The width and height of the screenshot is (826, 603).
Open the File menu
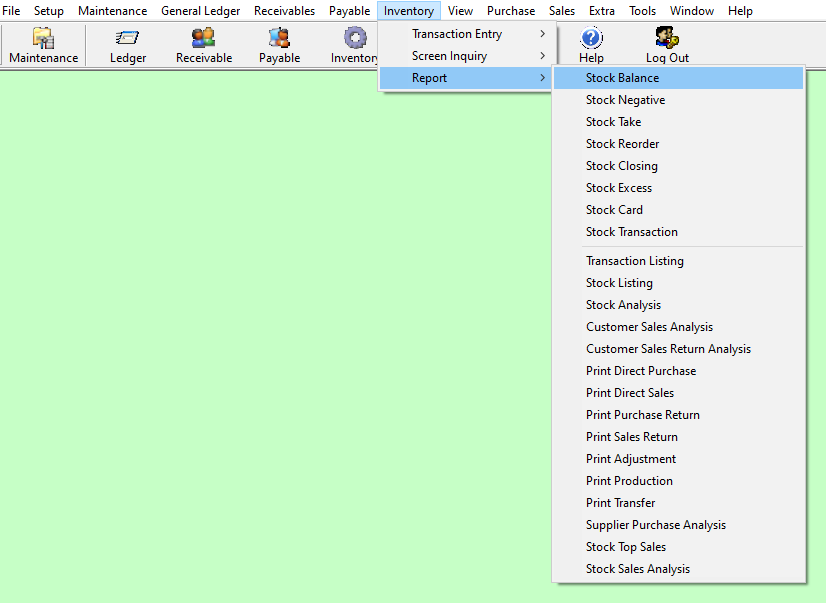coord(11,11)
